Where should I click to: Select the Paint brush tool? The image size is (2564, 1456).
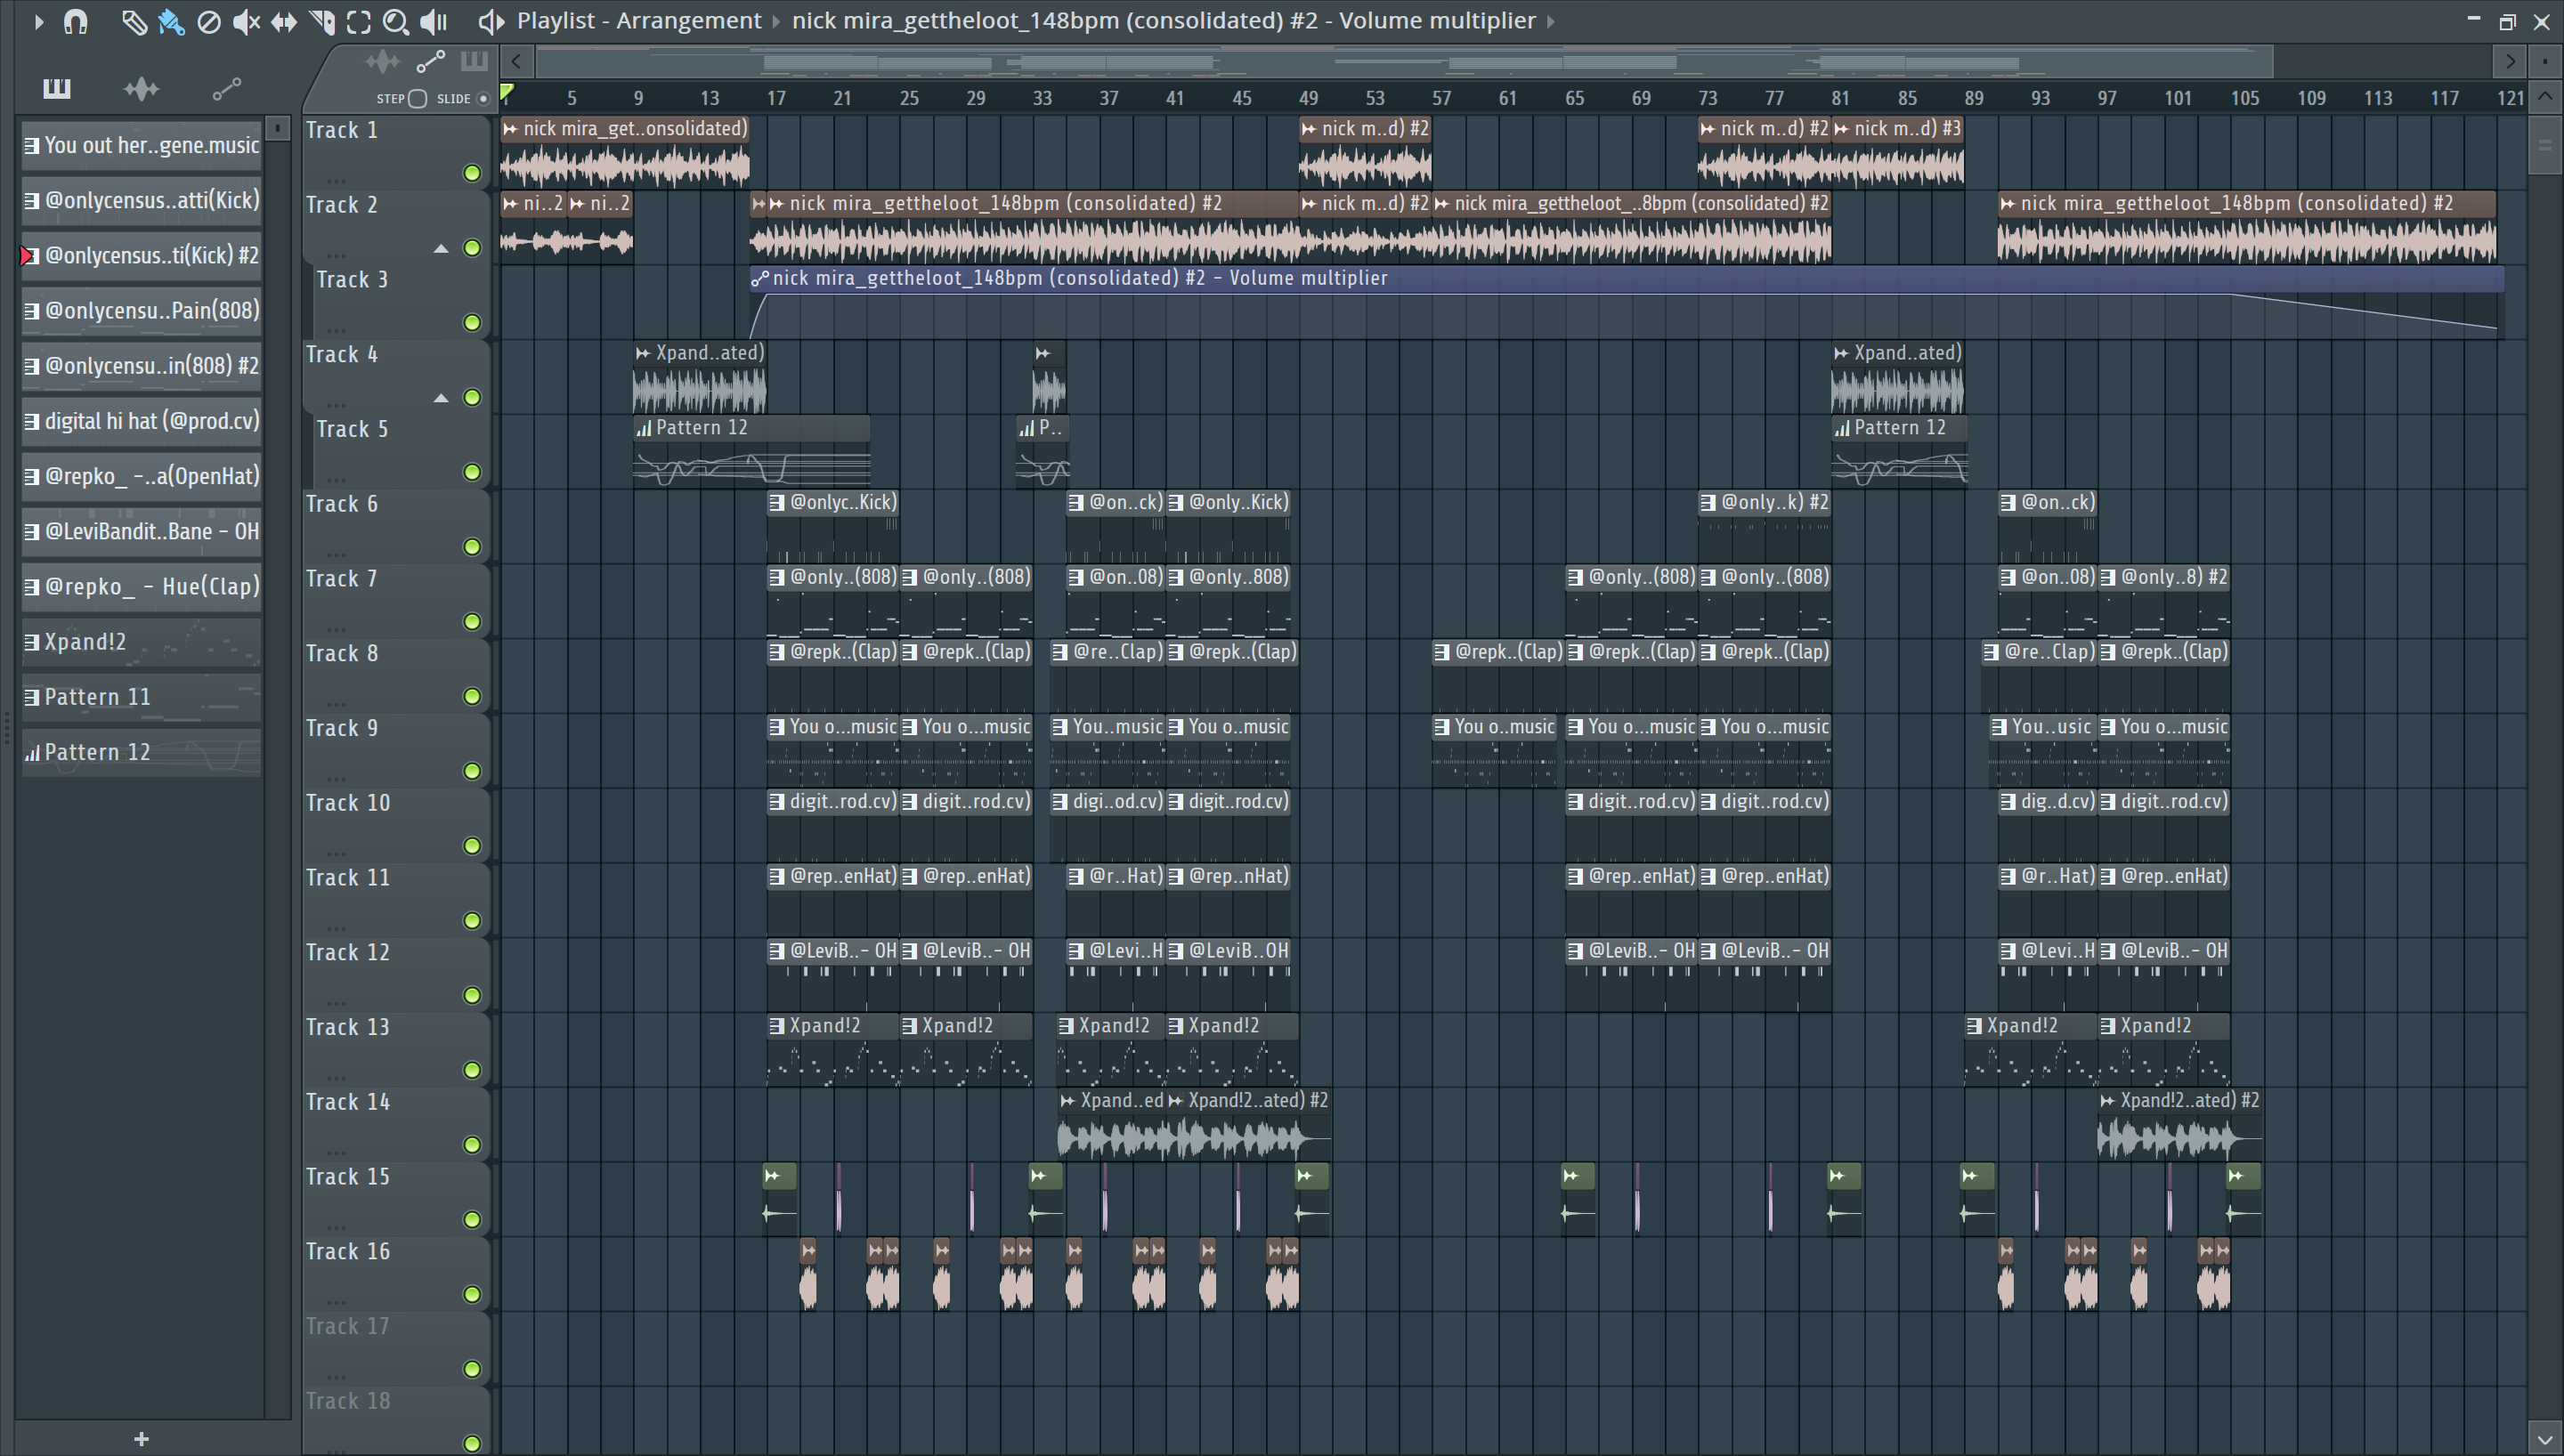click(x=171, y=21)
